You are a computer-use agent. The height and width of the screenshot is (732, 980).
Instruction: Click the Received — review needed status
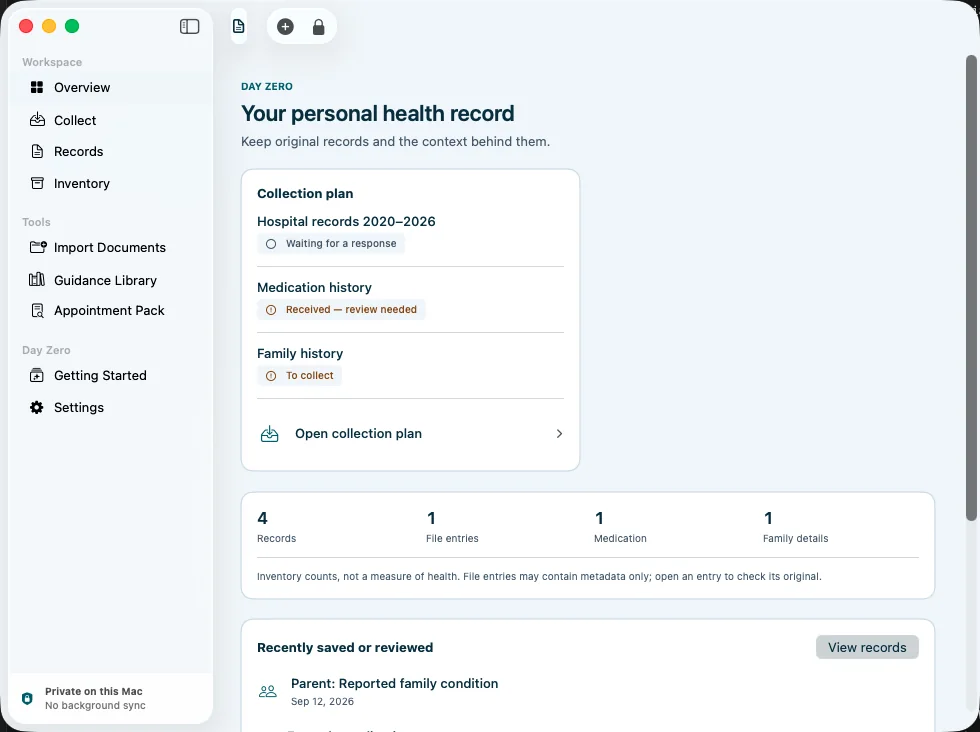341,309
